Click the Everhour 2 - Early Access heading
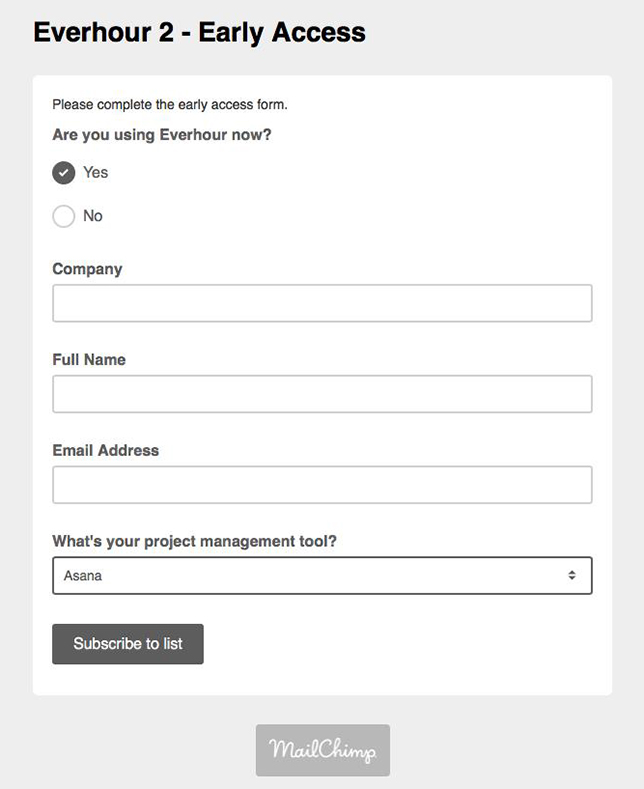644x789 pixels. pyautogui.click(x=199, y=33)
